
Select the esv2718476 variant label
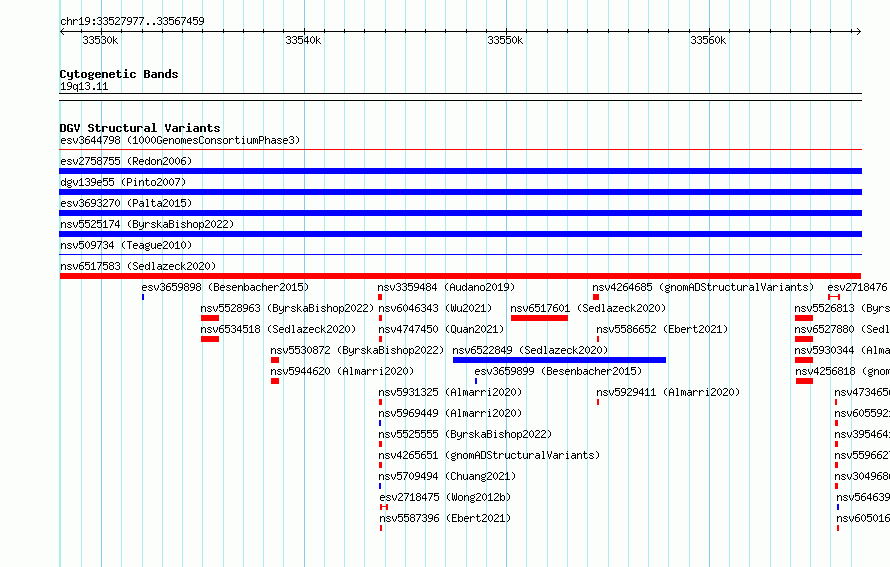[x=857, y=287]
